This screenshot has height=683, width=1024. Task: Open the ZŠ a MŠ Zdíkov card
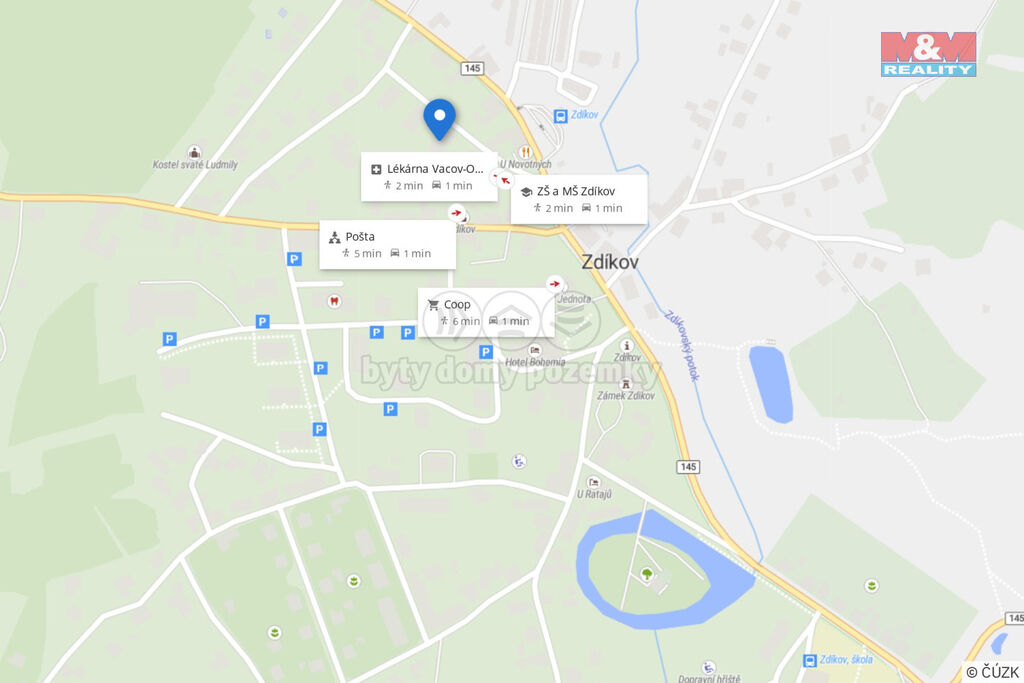click(579, 199)
